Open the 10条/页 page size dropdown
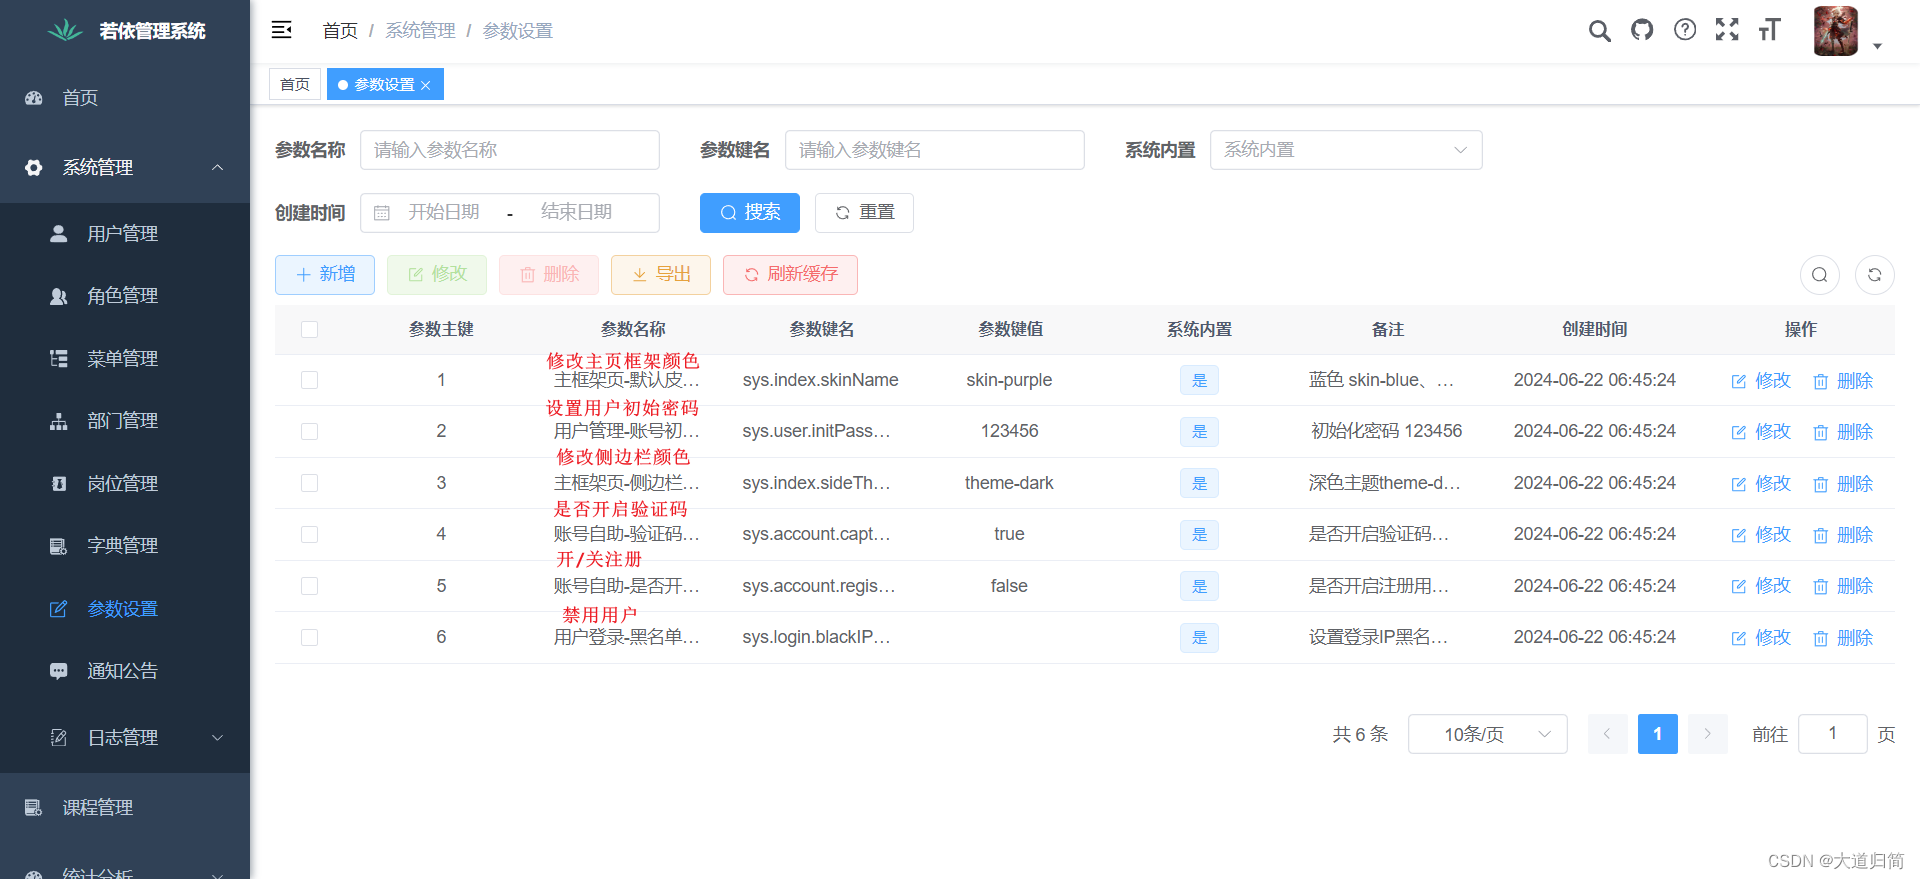This screenshot has height=879, width=1920. 1488,734
